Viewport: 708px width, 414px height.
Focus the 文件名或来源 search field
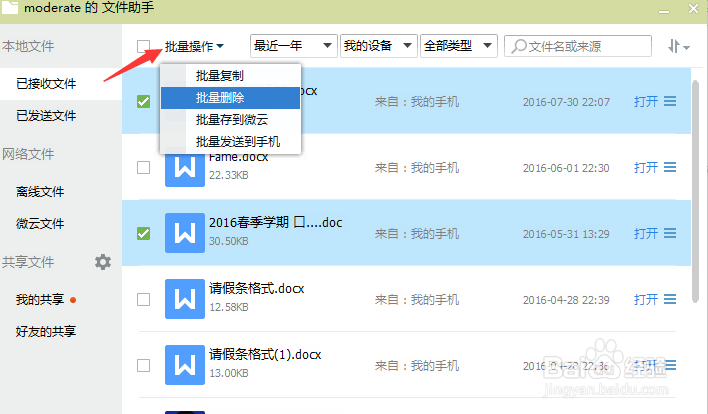(578, 46)
